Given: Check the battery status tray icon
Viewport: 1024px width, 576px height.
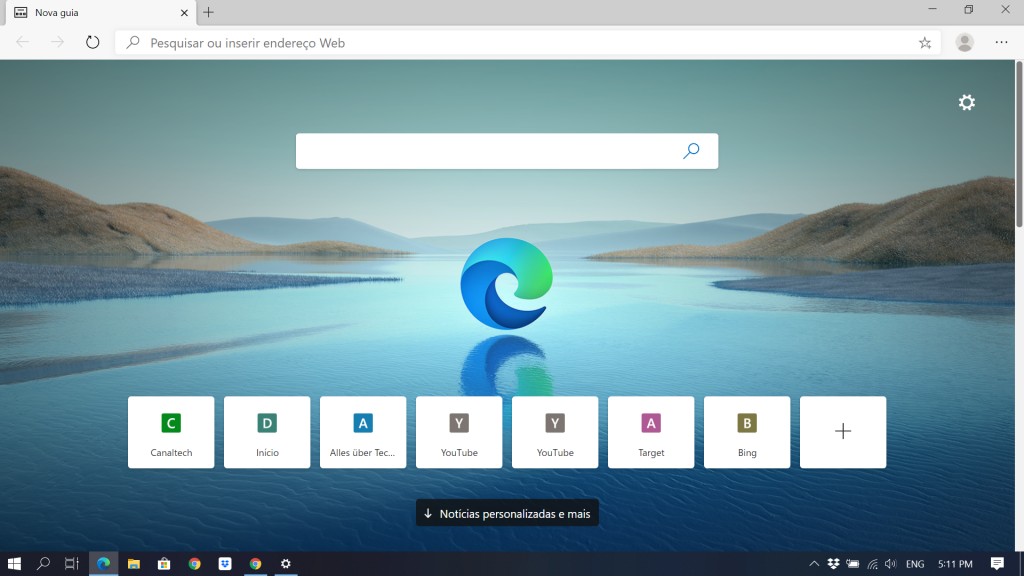Looking at the screenshot, I should (x=853, y=564).
